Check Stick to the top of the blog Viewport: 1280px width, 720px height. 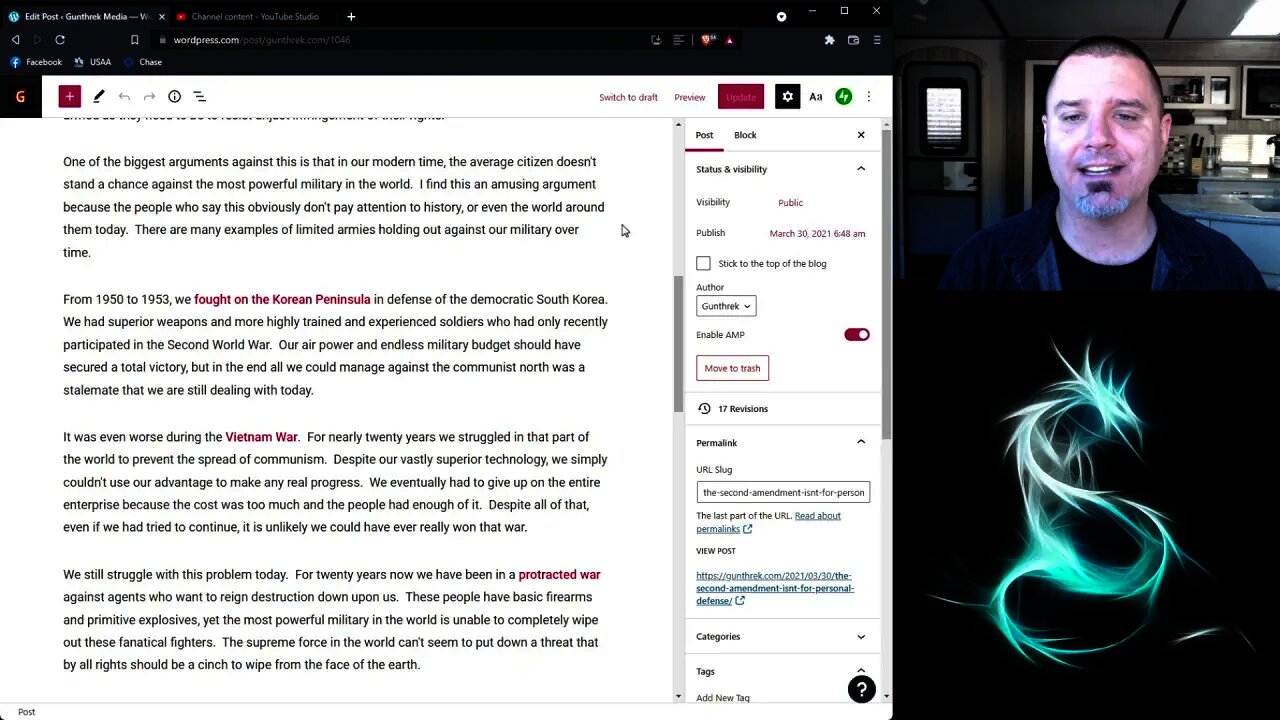point(703,263)
